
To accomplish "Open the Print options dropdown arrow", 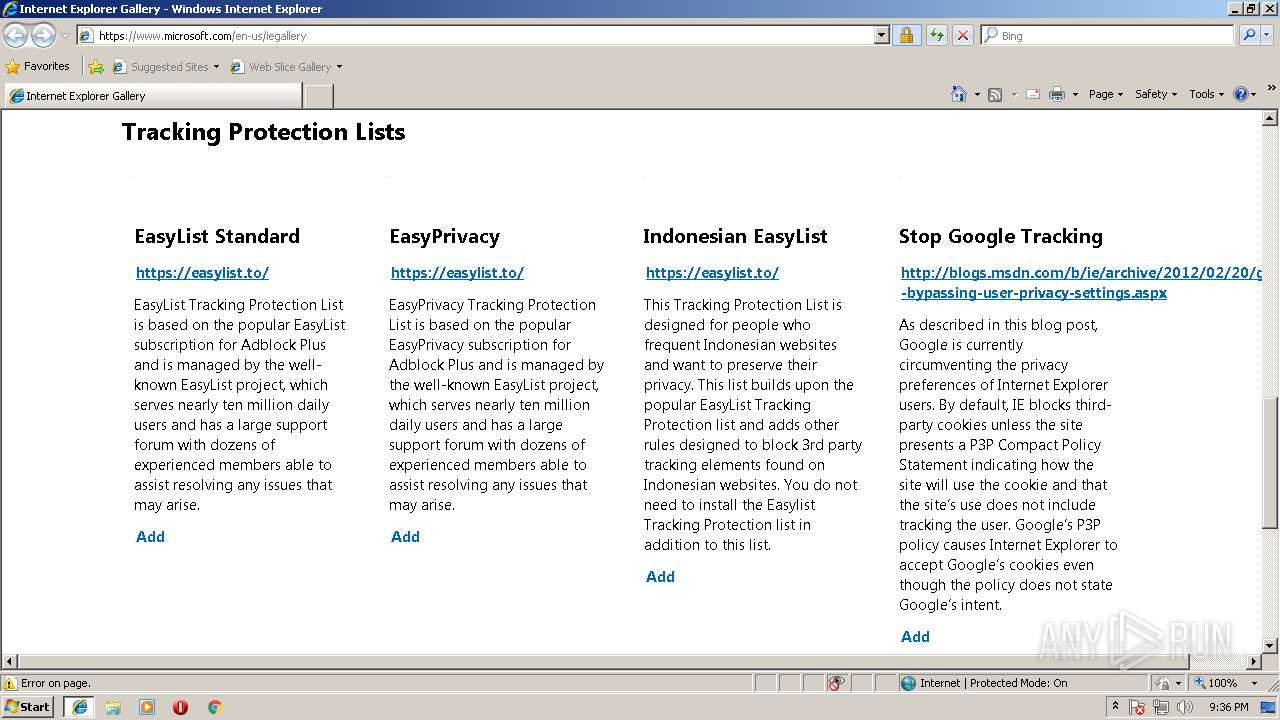I will click(x=1075, y=94).
